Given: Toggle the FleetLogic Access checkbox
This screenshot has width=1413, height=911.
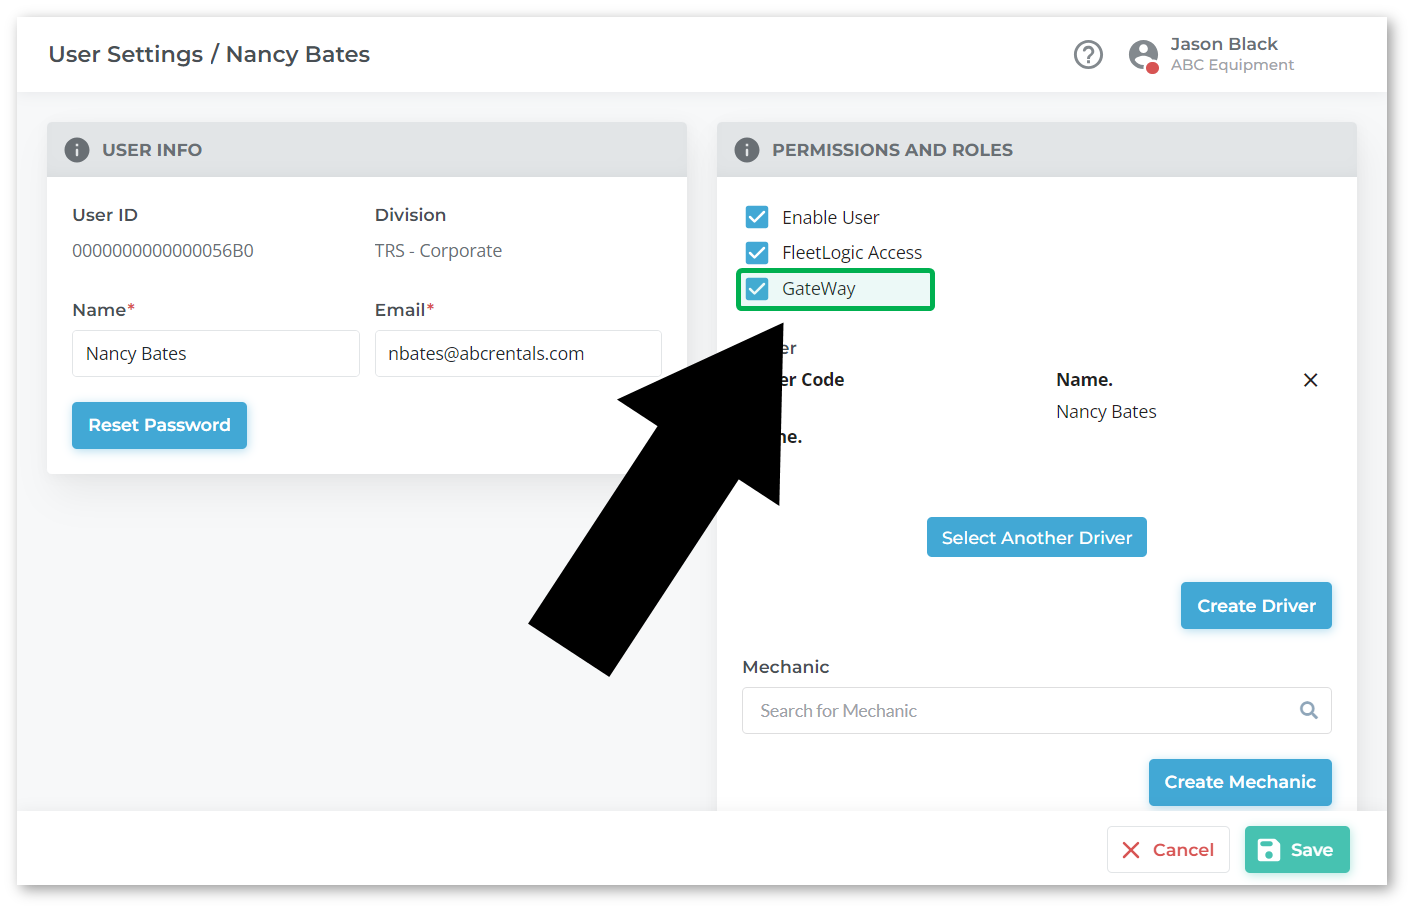Looking at the screenshot, I should pyautogui.click(x=757, y=252).
